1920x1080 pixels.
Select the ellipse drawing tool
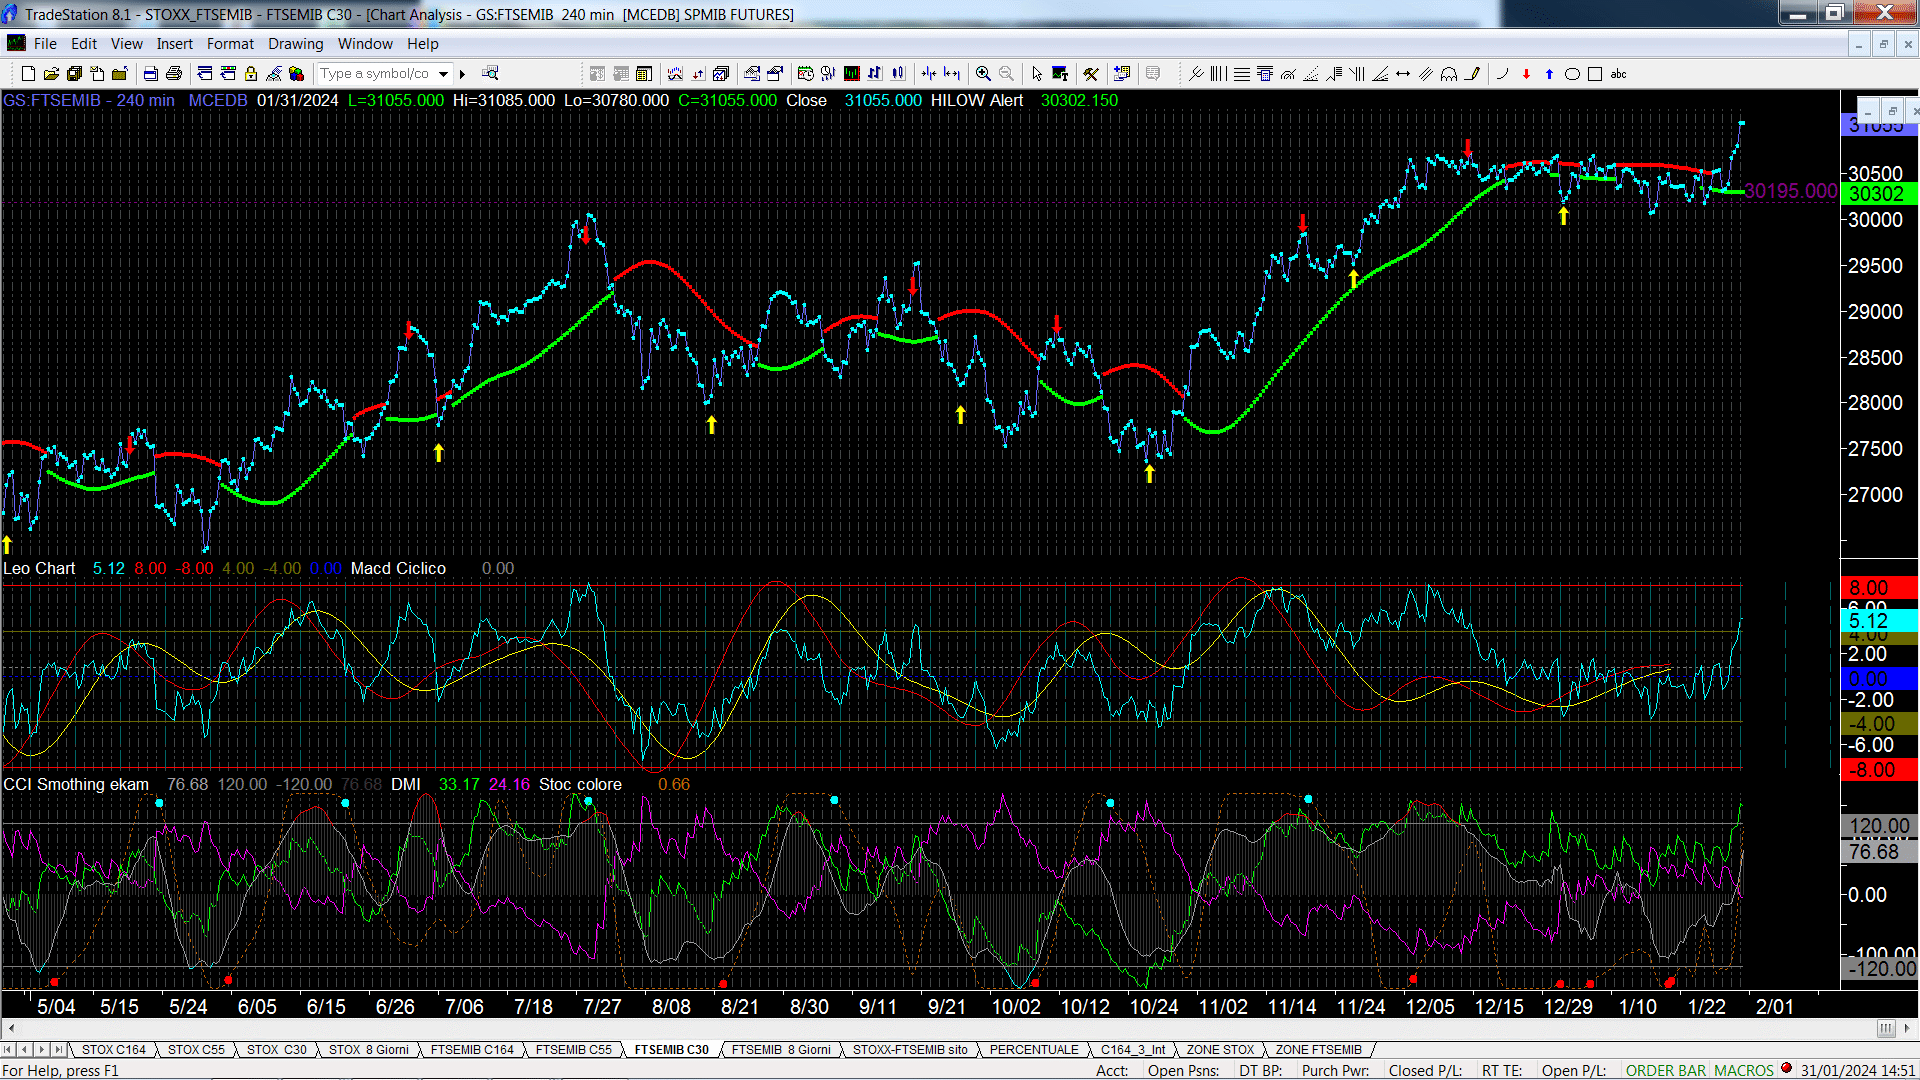(x=1572, y=74)
